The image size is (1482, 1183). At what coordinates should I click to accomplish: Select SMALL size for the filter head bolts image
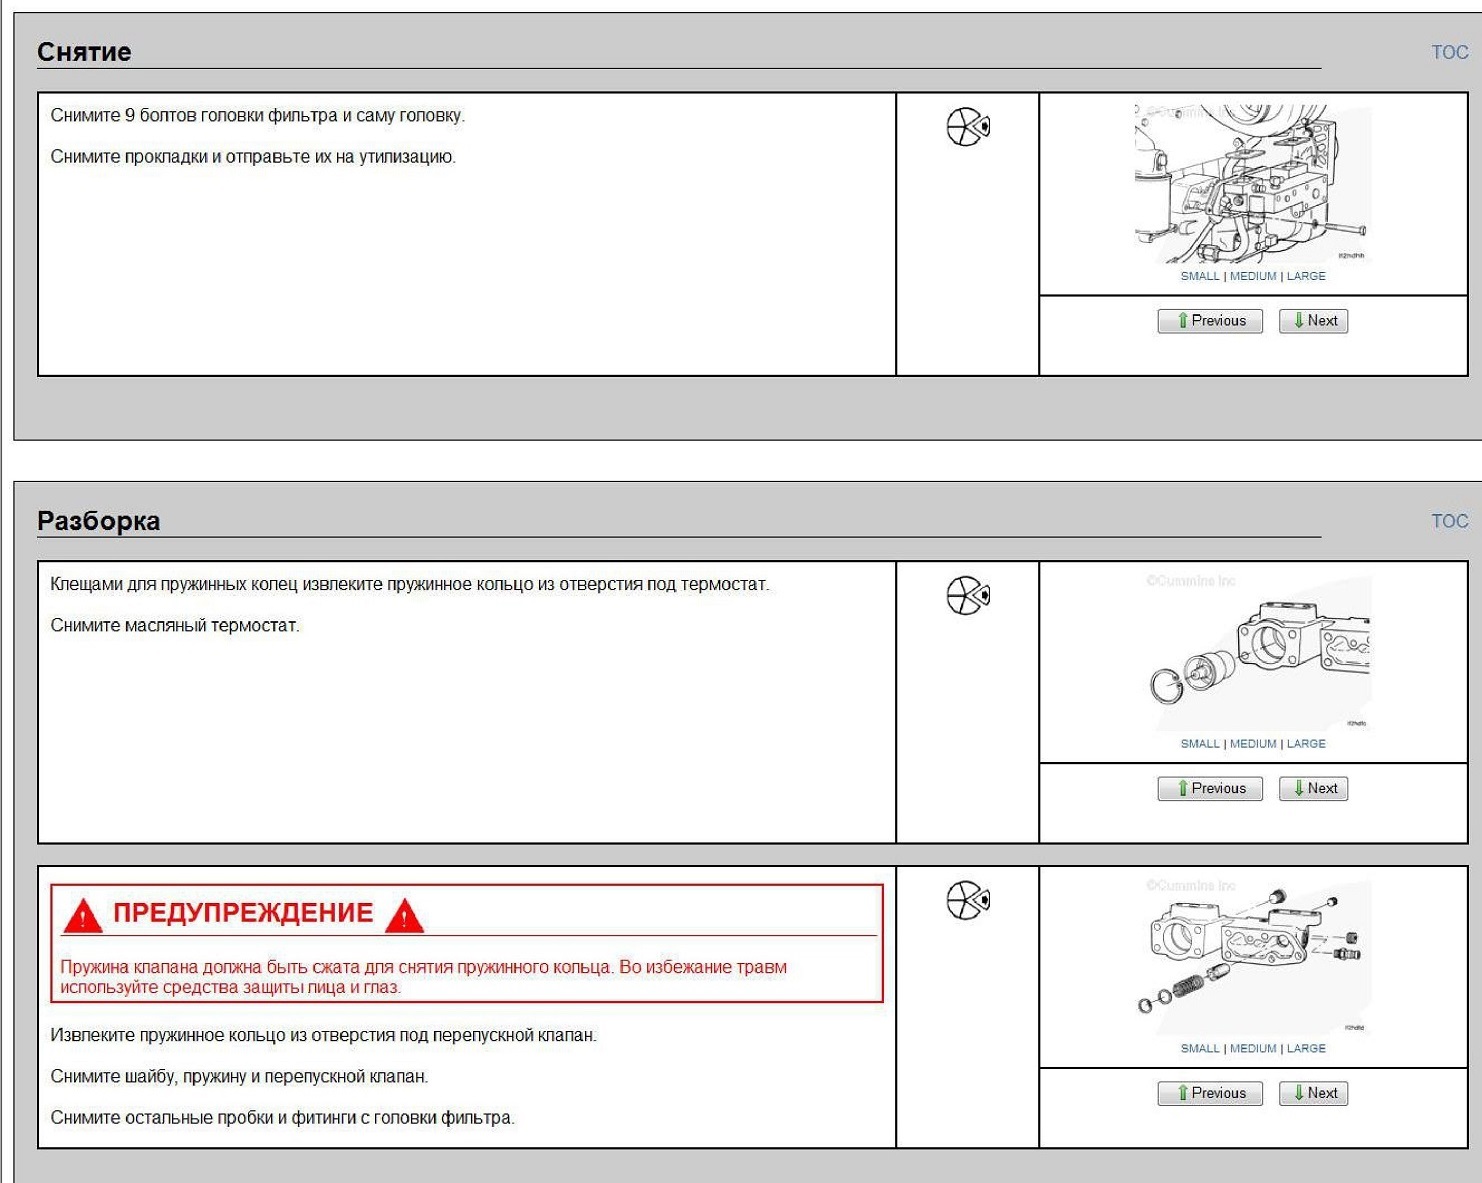[x=1200, y=276]
